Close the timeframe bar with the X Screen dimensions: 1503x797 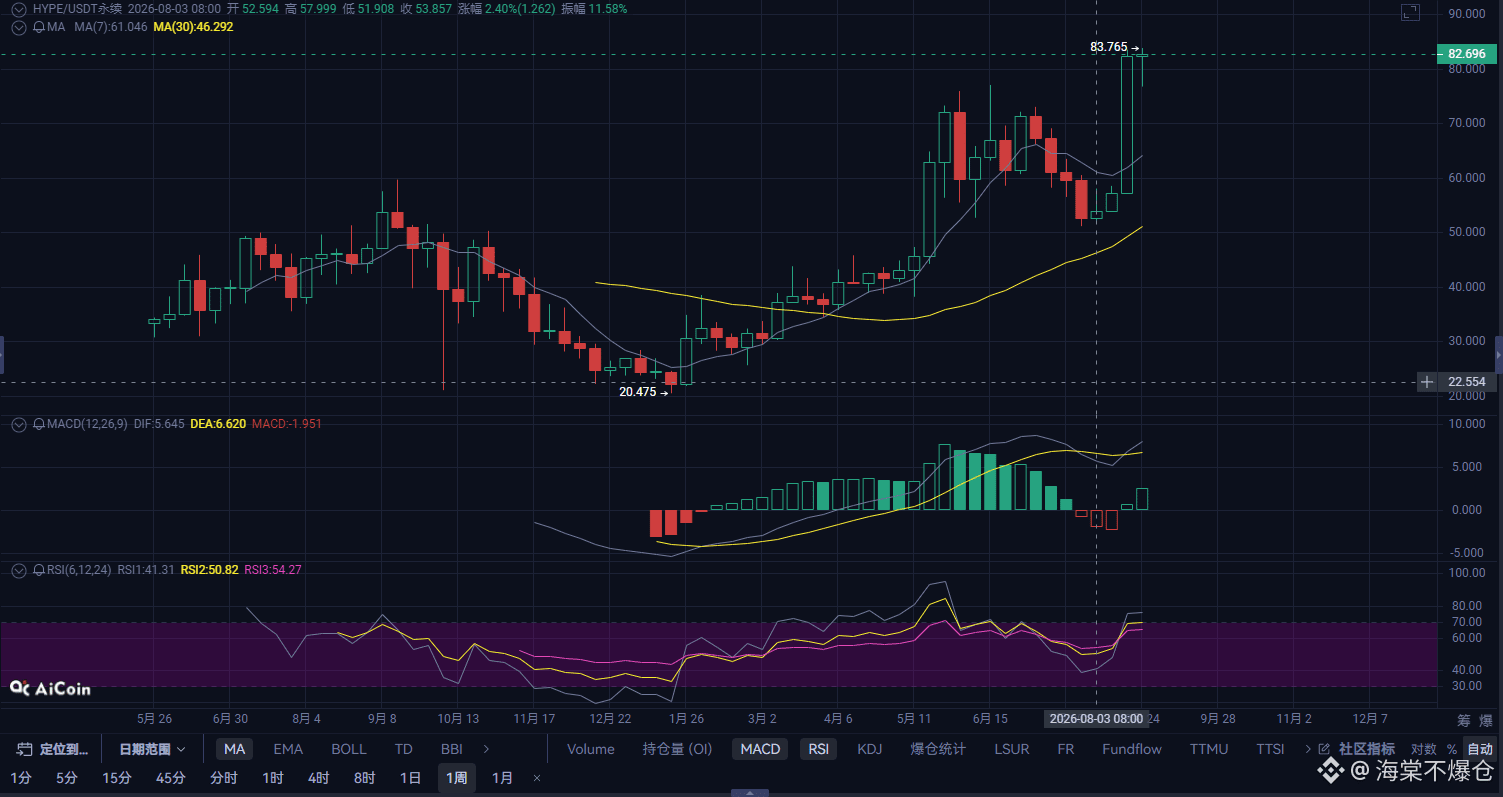click(x=537, y=778)
